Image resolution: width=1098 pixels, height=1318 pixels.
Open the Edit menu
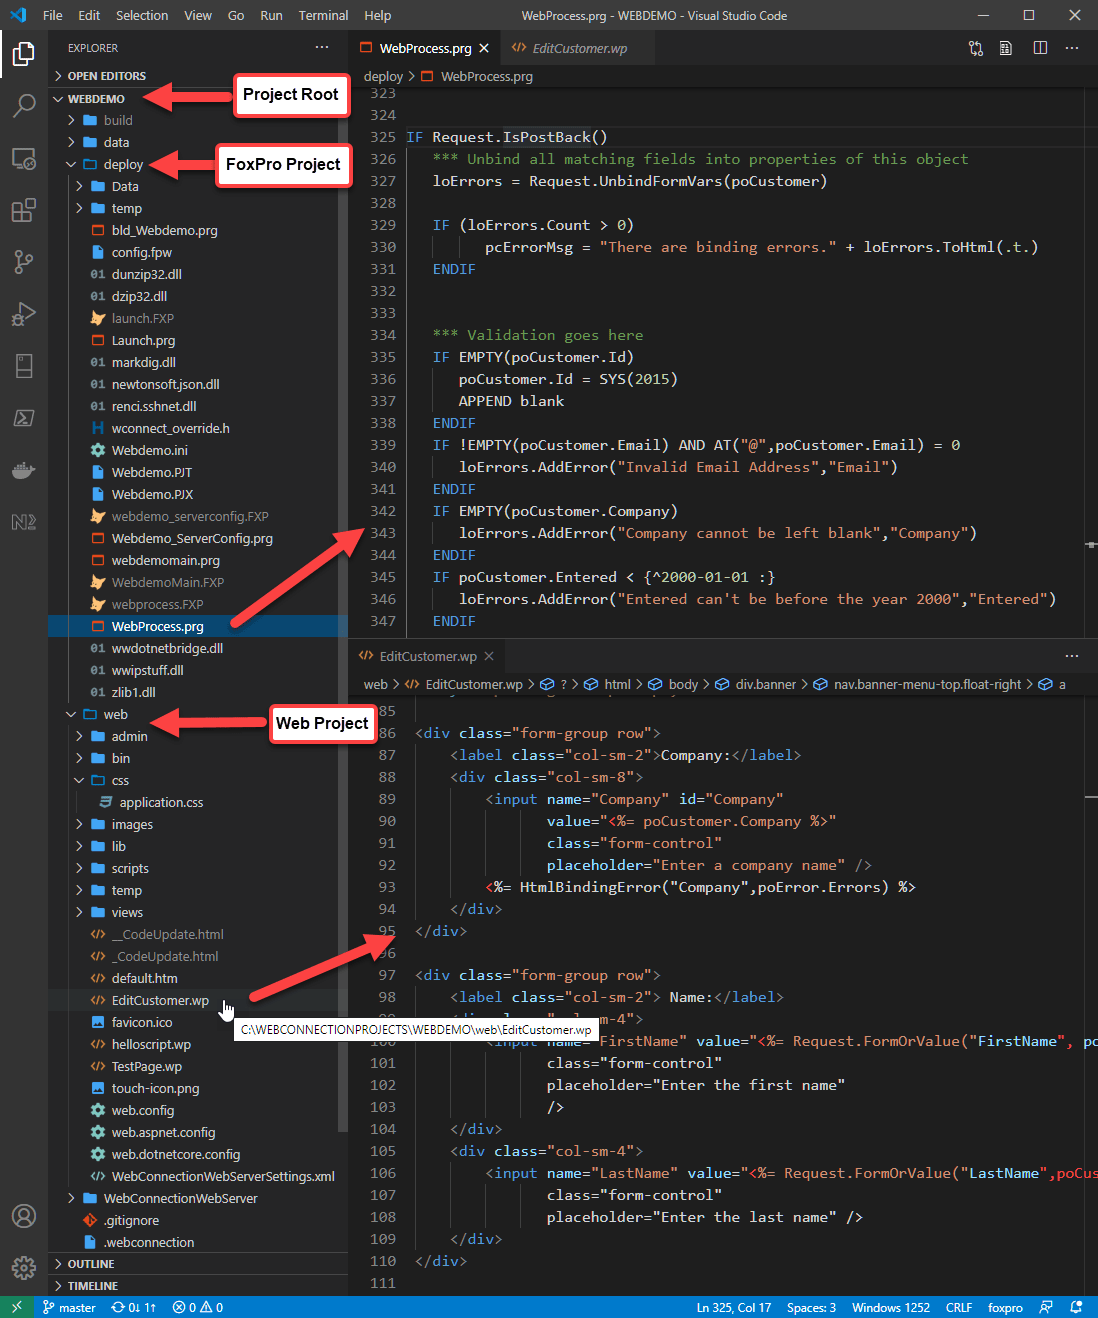point(89,15)
